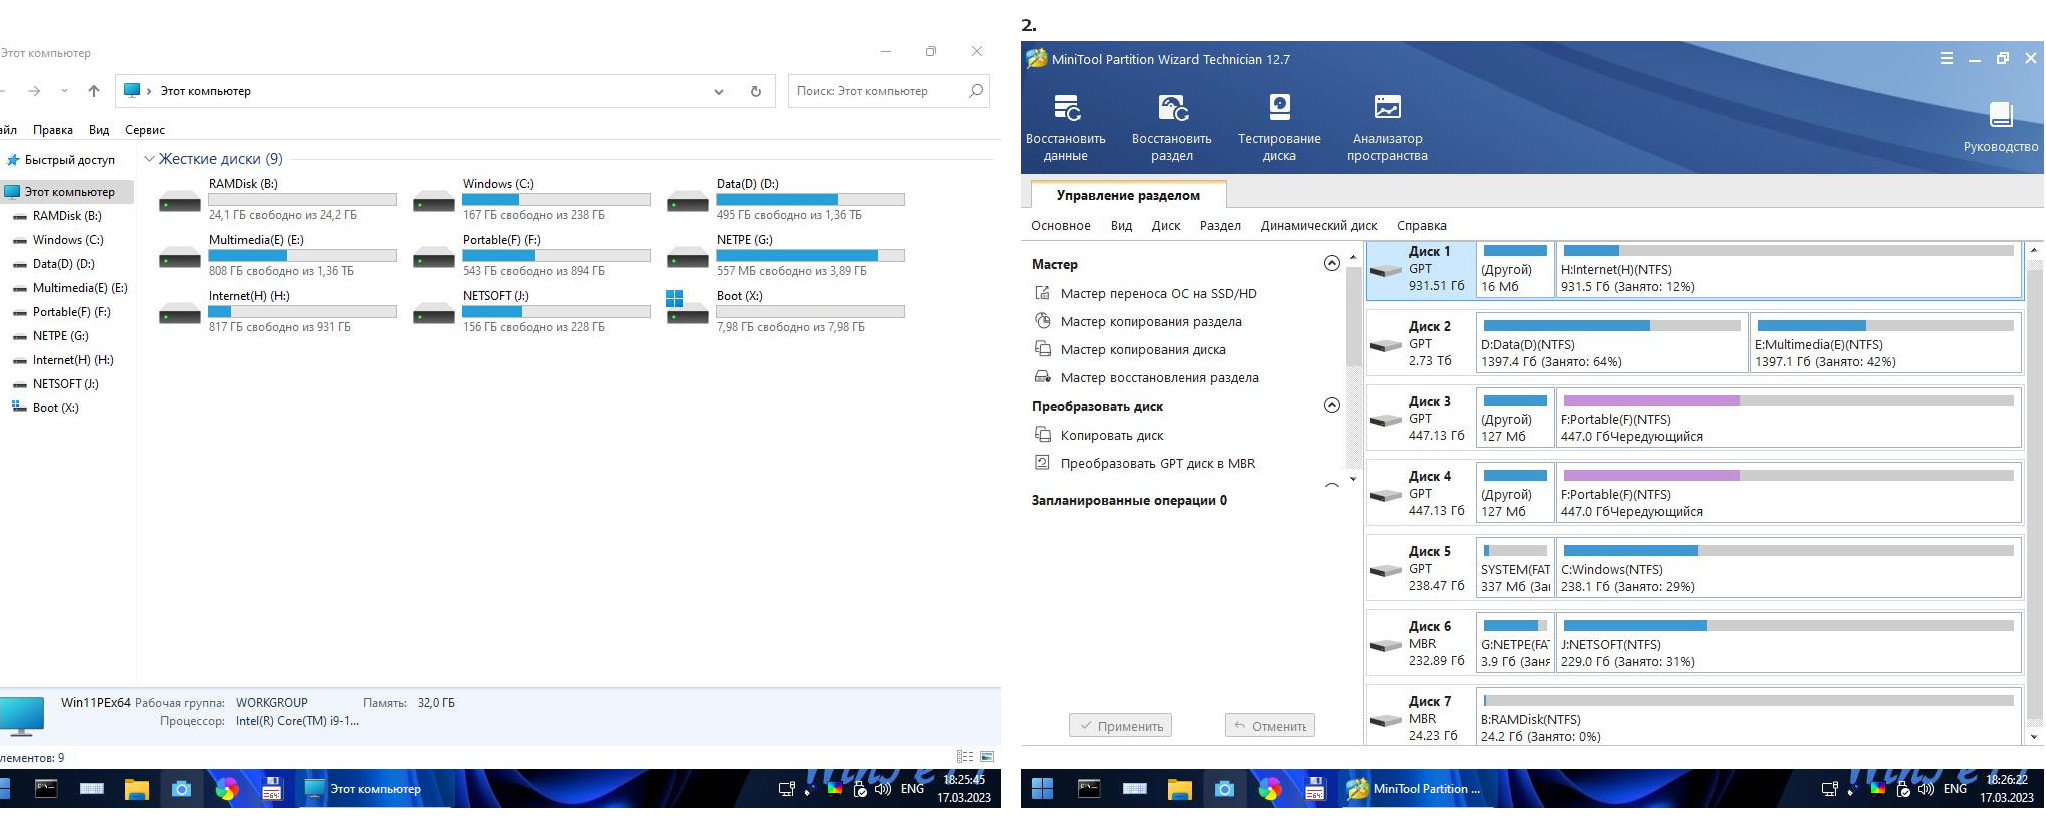Select Диск 3 GPT header
The height and width of the screenshot is (828, 2046).
(1421, 419)
